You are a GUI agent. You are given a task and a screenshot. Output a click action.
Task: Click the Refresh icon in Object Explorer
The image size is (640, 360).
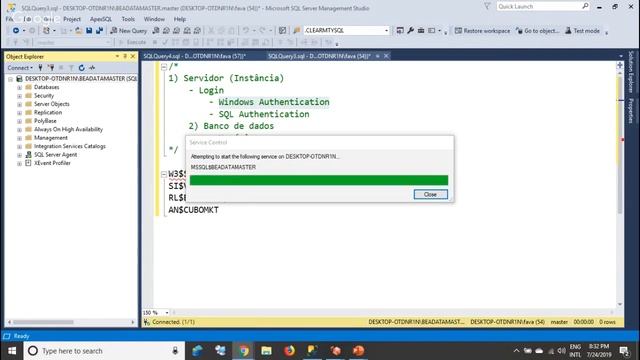tap(82, 68)
